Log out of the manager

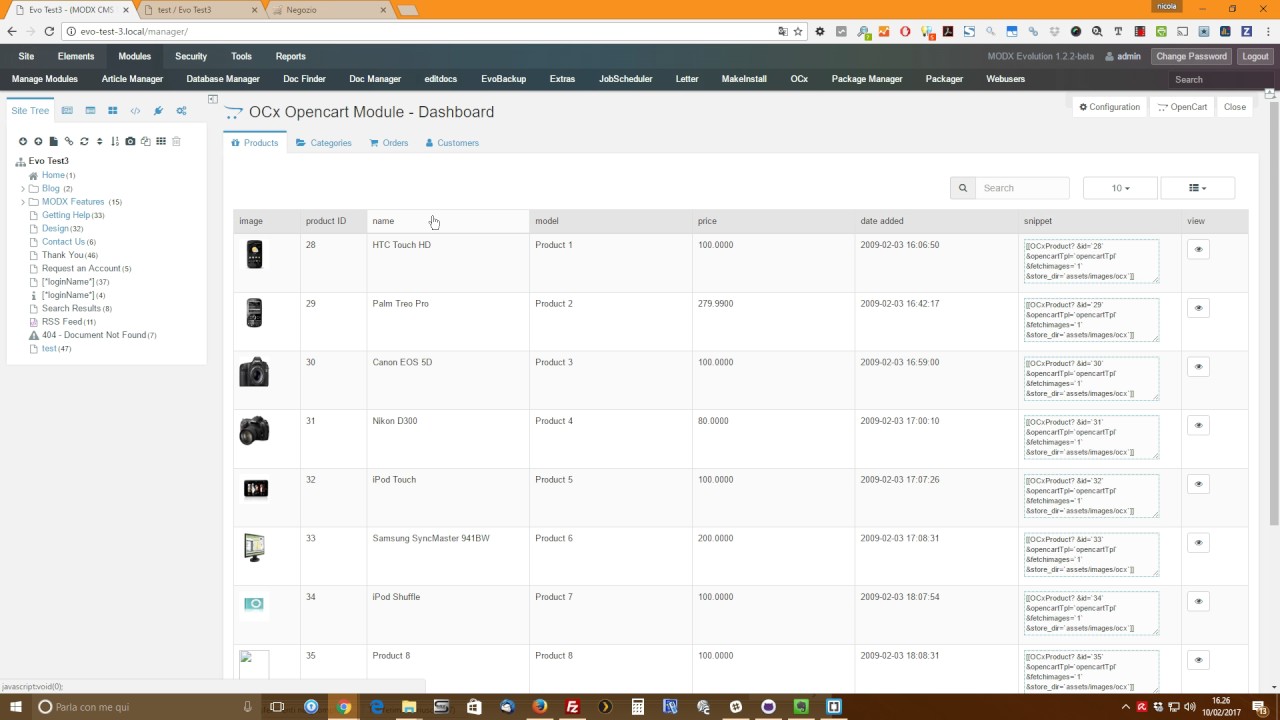coord(1255,56)
